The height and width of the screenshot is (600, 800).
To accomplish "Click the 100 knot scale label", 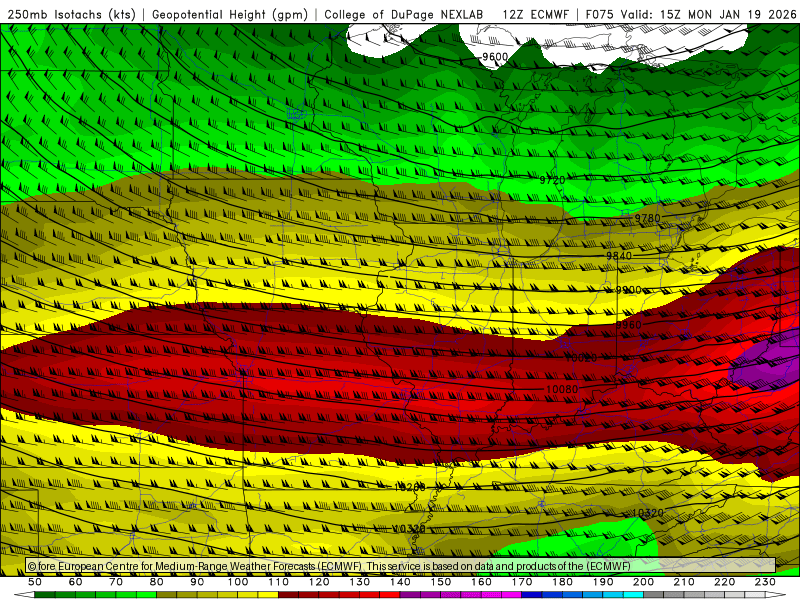I will click(x=238, y=582).
